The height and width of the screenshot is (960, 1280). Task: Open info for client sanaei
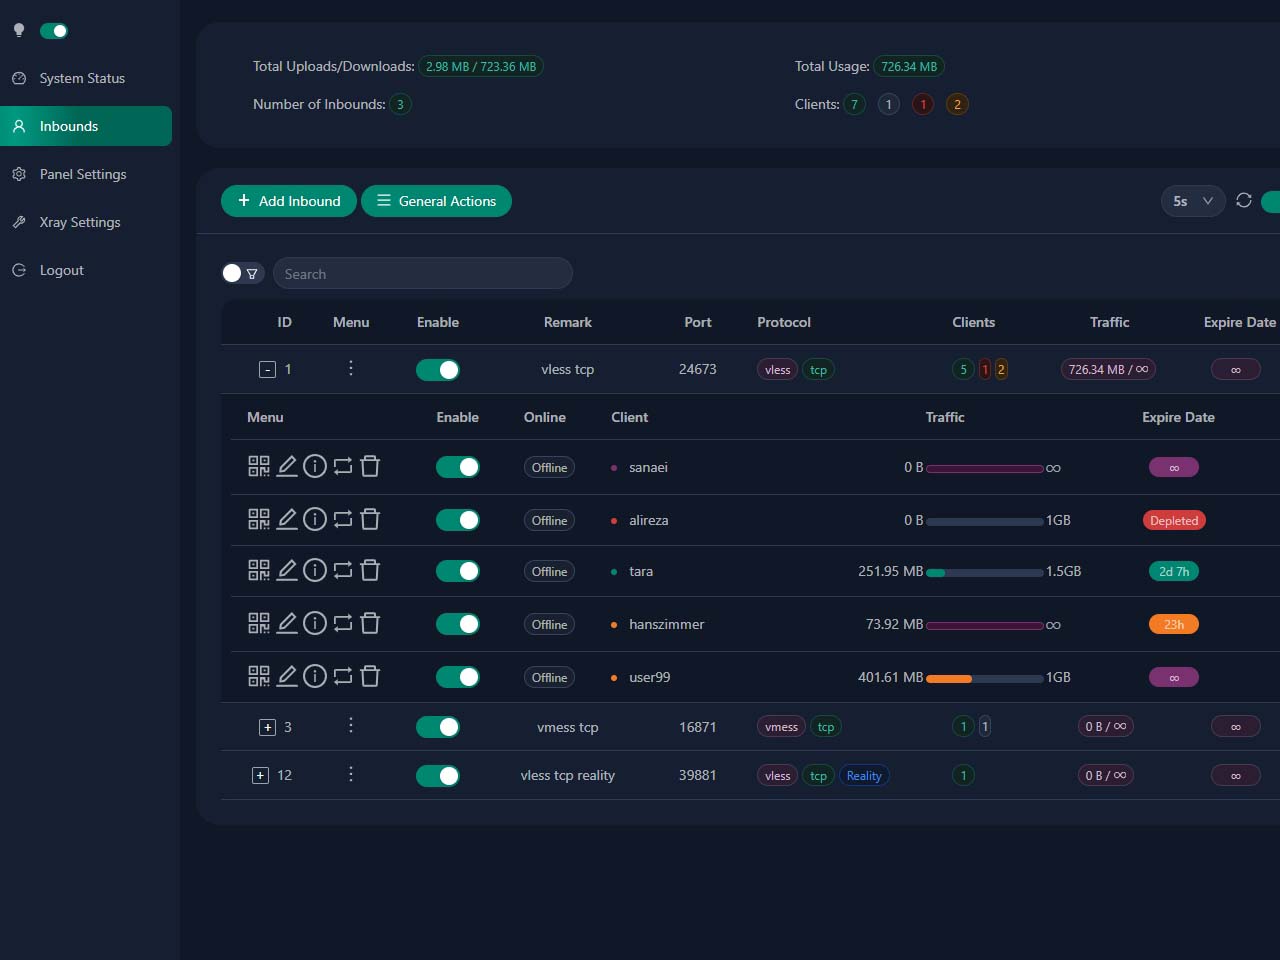[315, 466]
